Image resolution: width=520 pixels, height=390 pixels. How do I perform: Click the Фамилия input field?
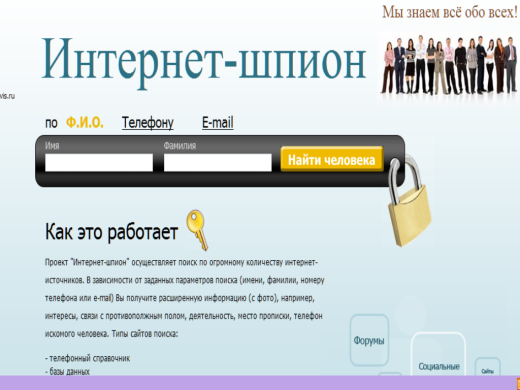[218, 163]
